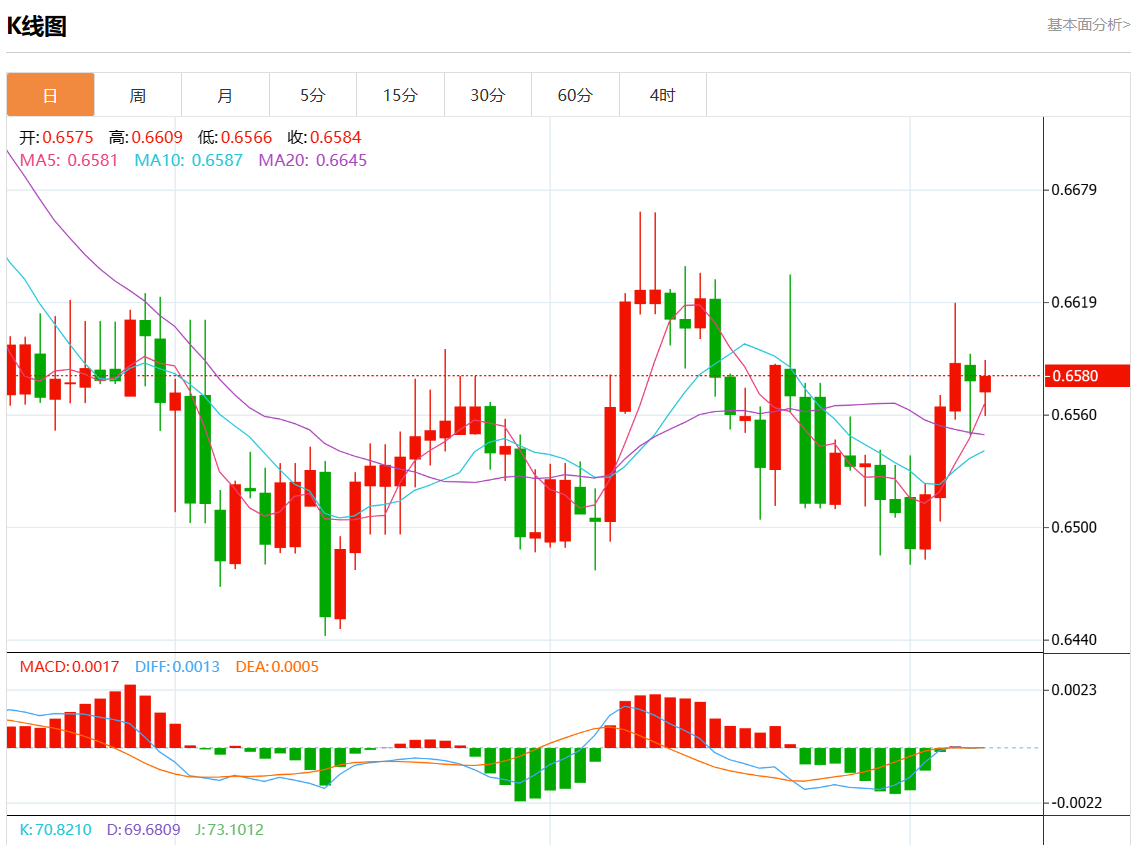Click the DIFF:0.0013 indicator label
Viewport: 1145px width, 845px height.
tap(177, 667)
